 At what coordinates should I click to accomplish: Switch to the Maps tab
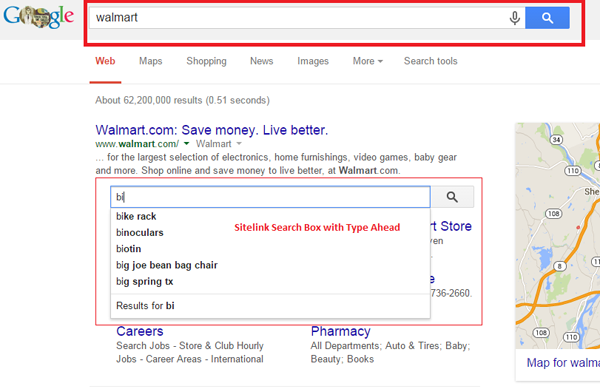tap(150, 61)
